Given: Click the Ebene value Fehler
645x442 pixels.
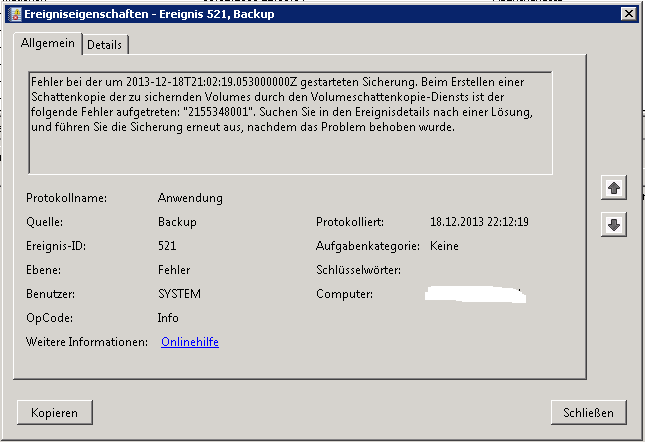Looking at the screenshot, I should (175, 270).
